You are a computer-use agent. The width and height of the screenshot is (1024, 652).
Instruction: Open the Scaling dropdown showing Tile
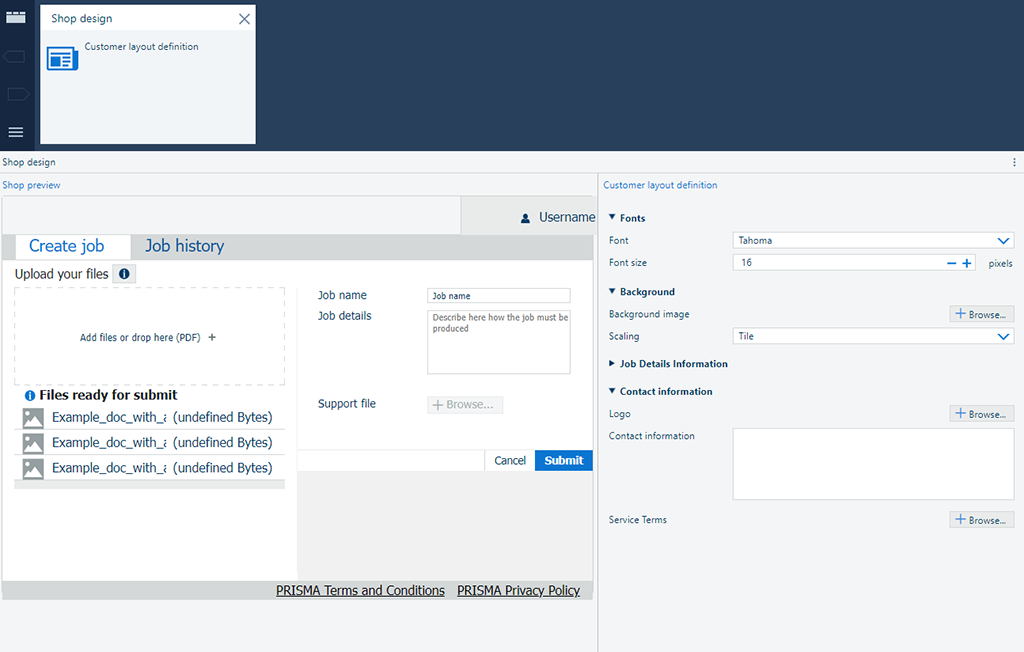(x=873, y=336)
